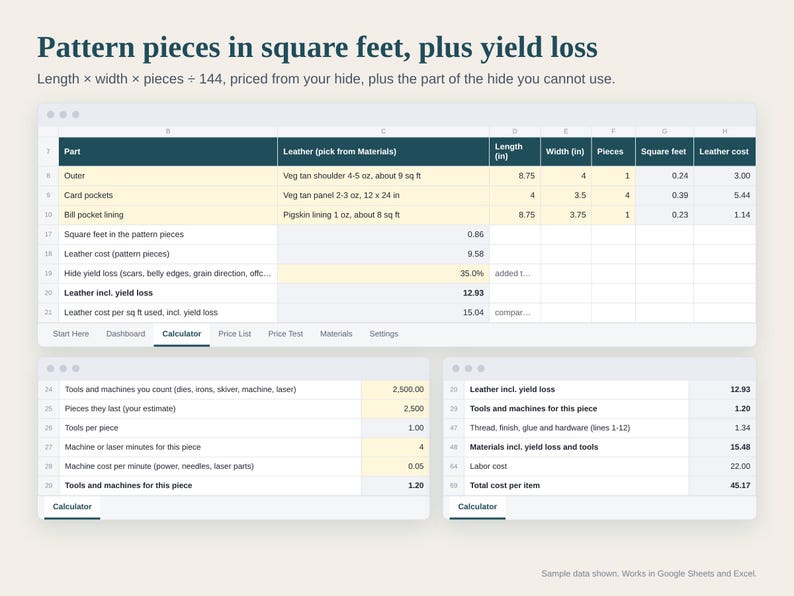
Task: Click the cost per sq ft 15.04
Action: (383, 312)
